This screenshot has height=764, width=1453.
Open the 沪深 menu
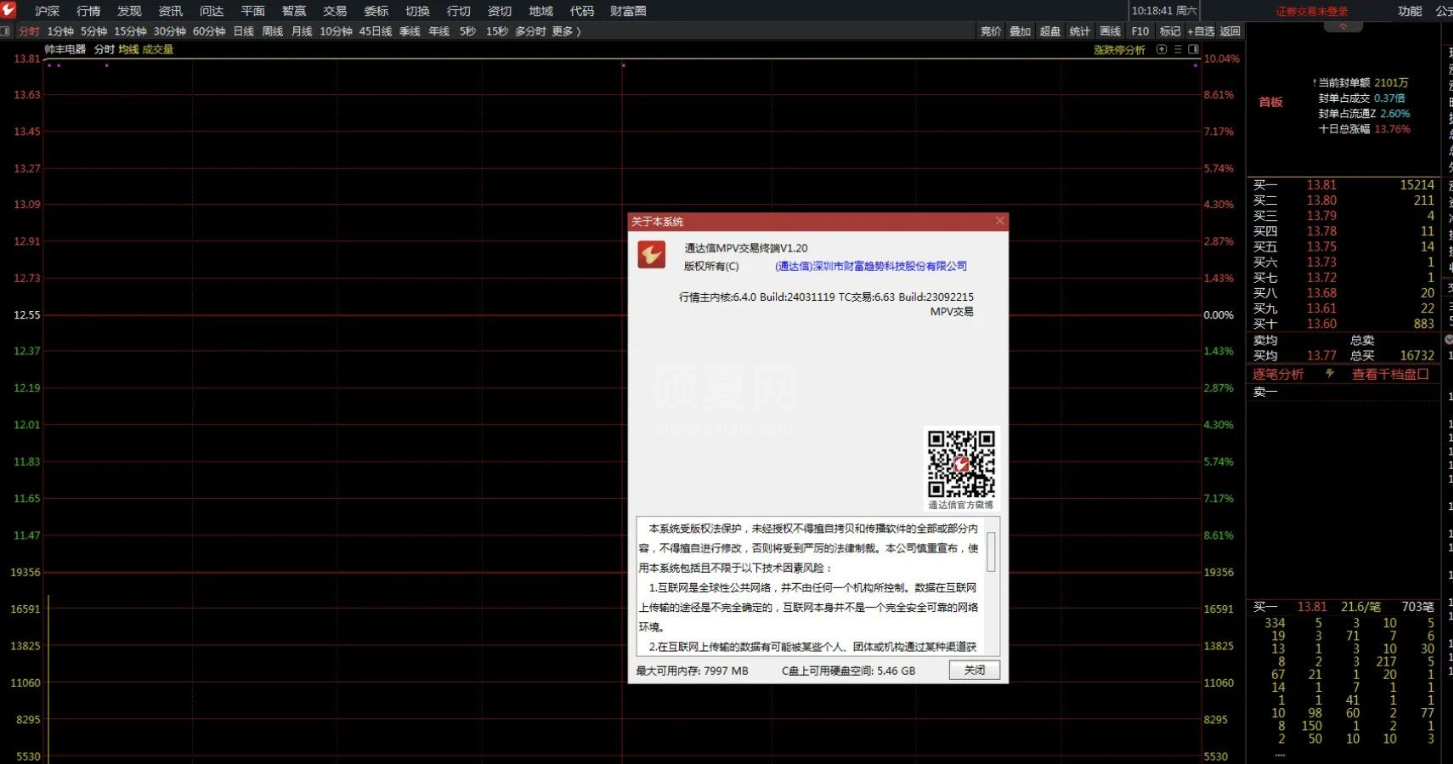pyautogui.click(x=47, y=11)
